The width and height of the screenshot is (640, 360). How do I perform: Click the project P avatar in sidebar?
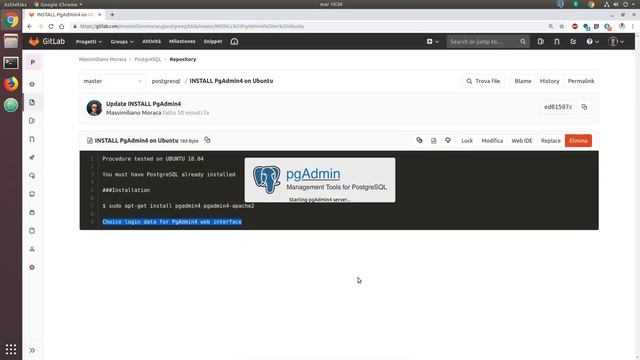(33, 62)
